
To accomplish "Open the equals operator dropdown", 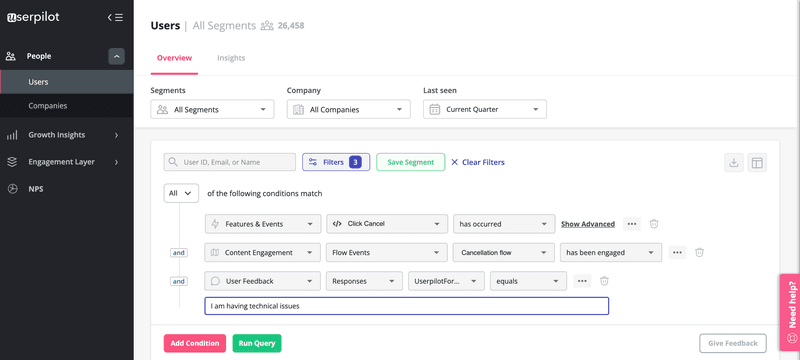I will pyautogui.click(x=528, y=281).
